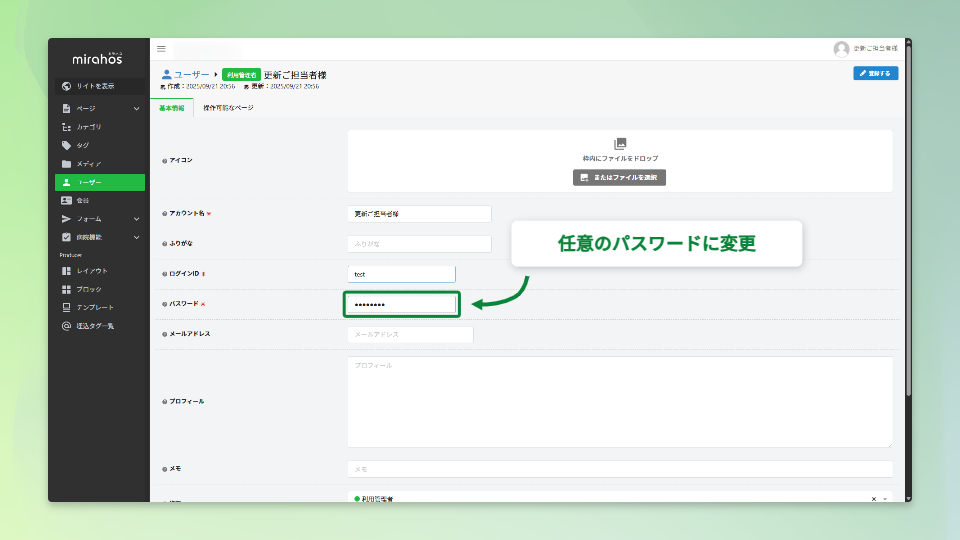
Task: Open タグ in the sidebar
Action: [82, 145]
